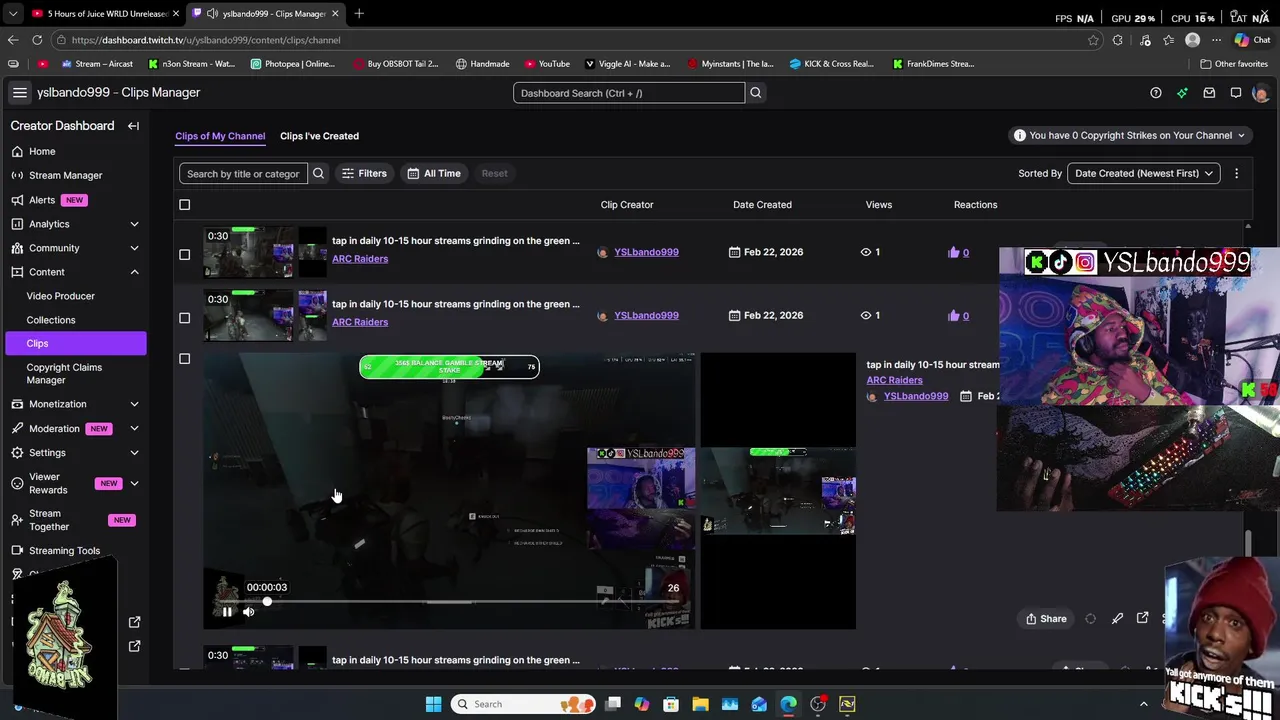This screenshot has width=1280, height=720.
Task: Refresh the browser page
Action: tap(37, 40)
